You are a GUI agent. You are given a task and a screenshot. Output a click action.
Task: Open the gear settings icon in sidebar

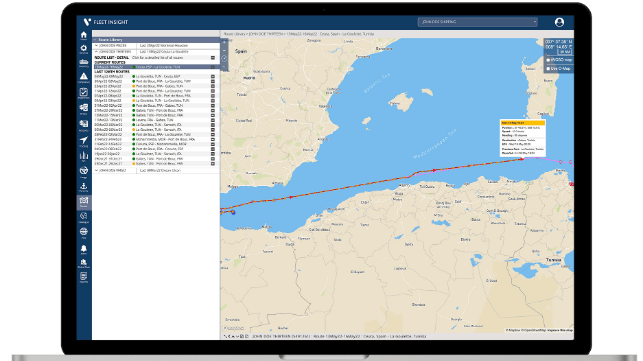84,48
